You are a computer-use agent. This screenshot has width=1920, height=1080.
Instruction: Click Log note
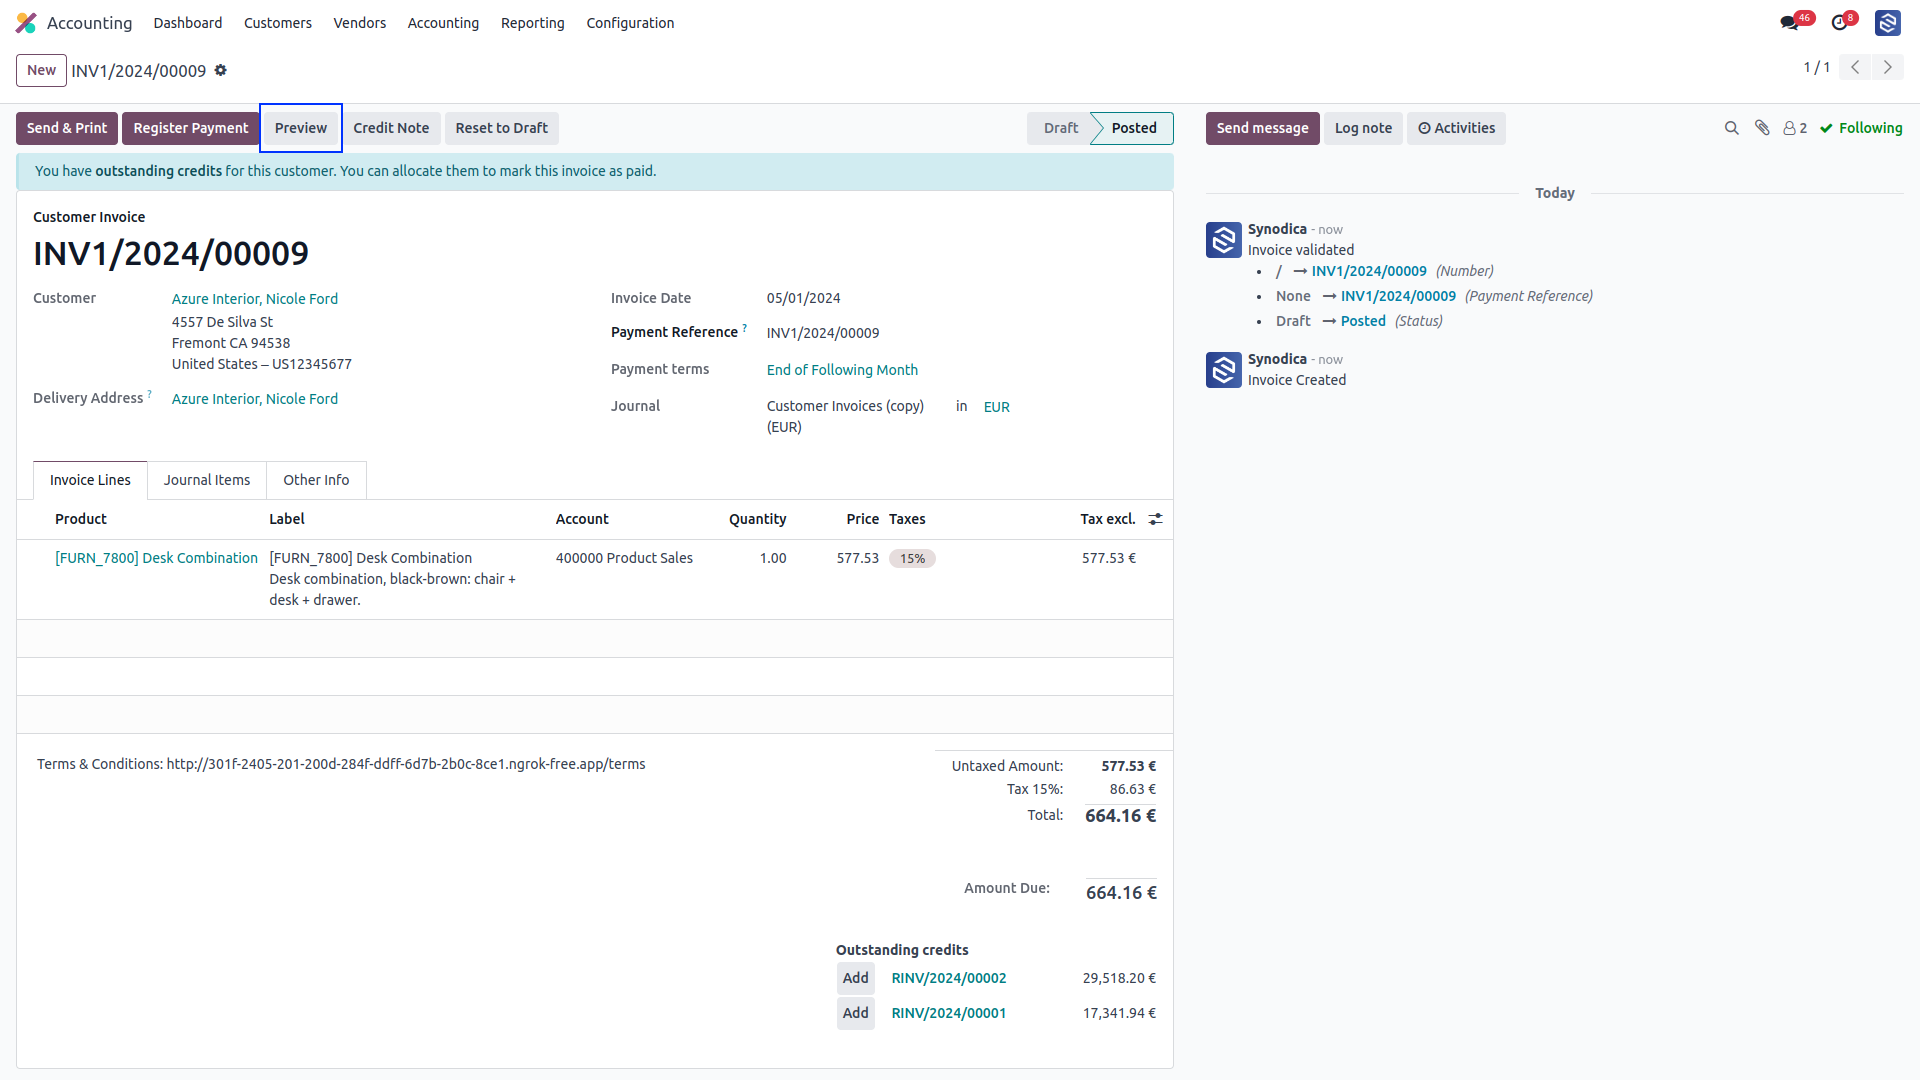1363,128
